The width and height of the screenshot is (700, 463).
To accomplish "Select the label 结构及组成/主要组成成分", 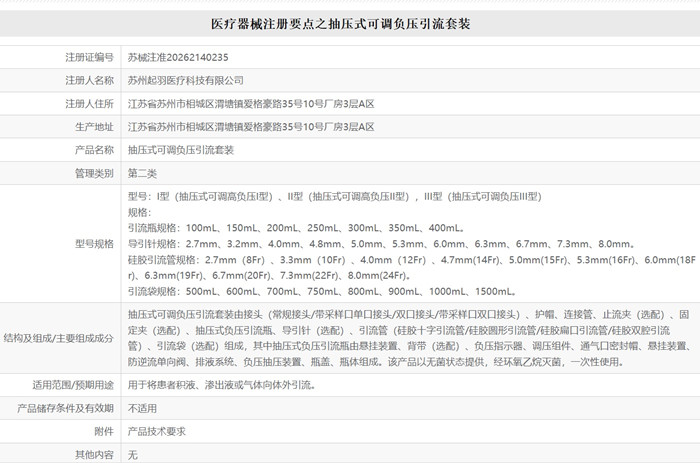I will [x=58, y=338].
